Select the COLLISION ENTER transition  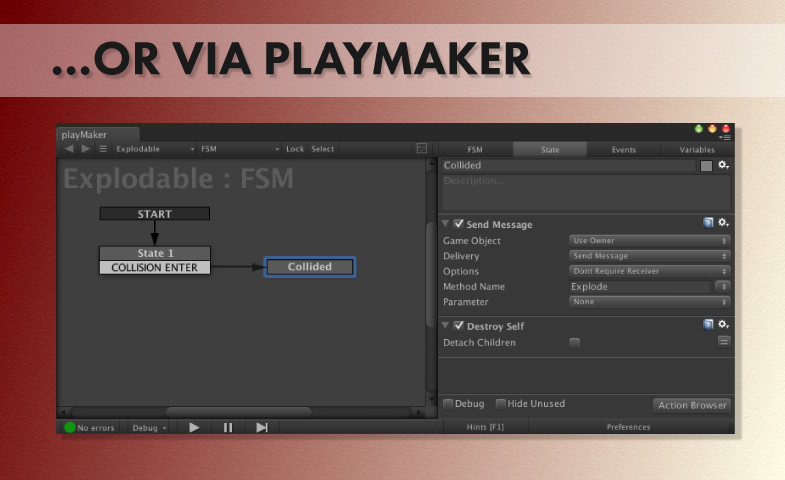pyautogui.click(x=155, y=267)
